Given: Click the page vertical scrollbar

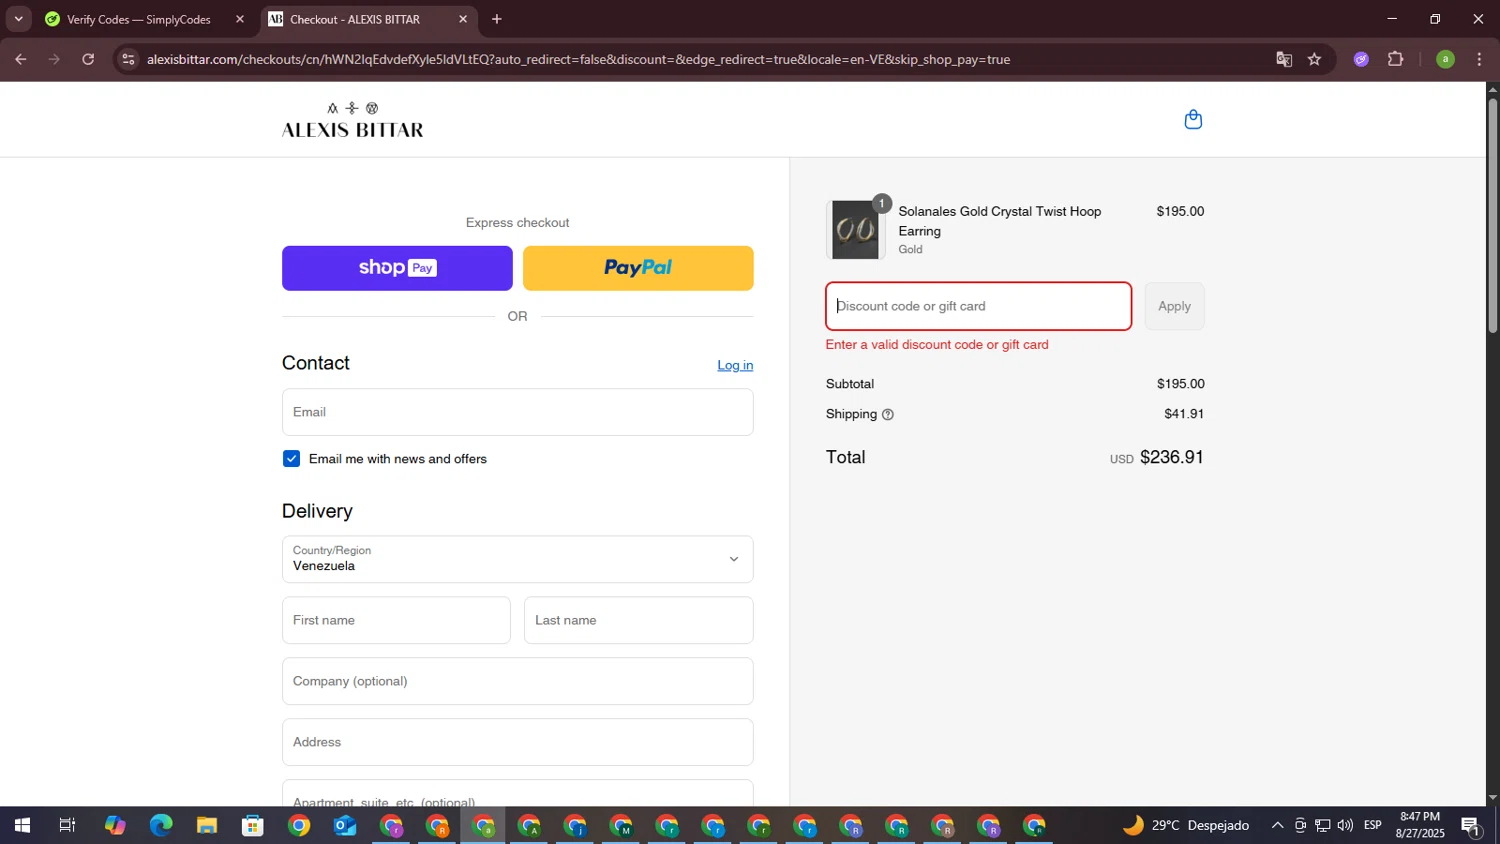Looking at the screenshot, I should tap(1492, 214).
